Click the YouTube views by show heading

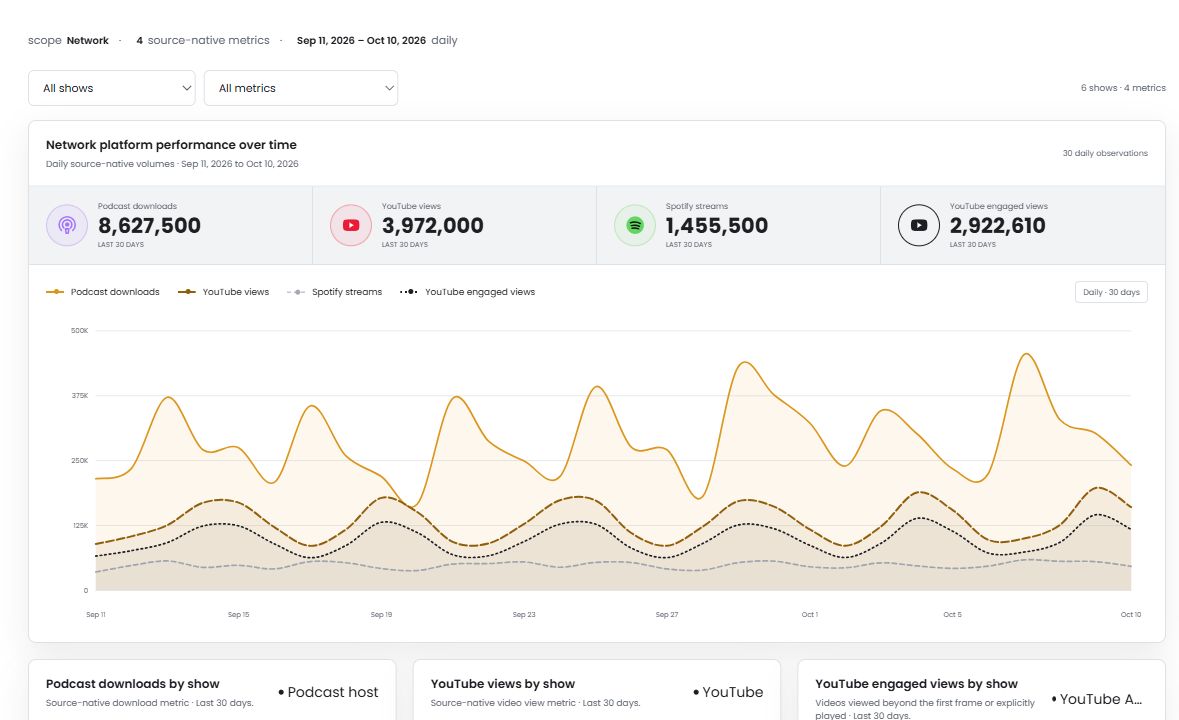click(x=503, y=684)
